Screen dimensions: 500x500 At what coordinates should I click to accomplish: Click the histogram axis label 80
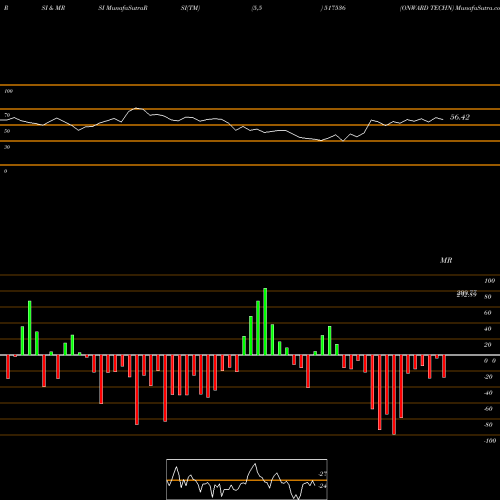tap(487, 297)
